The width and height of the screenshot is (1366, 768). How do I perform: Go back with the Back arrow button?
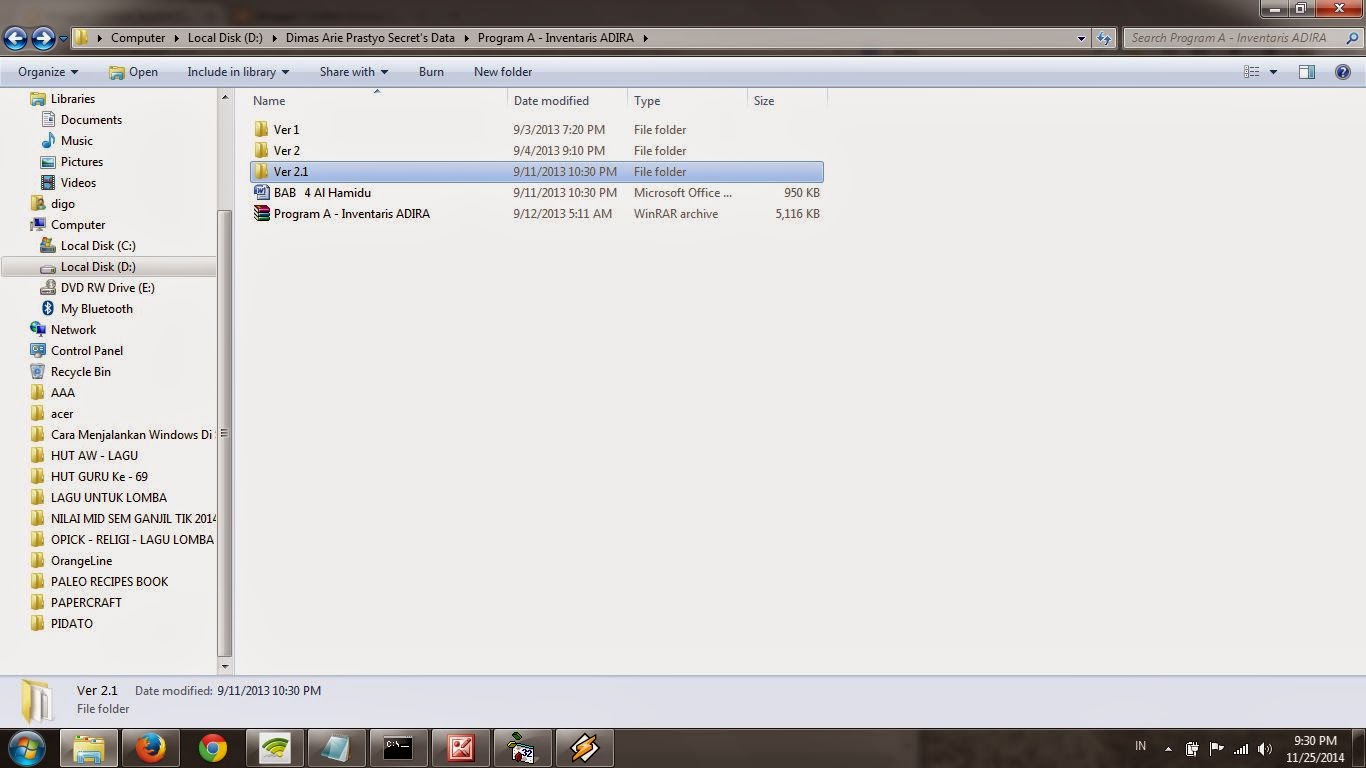15,39
